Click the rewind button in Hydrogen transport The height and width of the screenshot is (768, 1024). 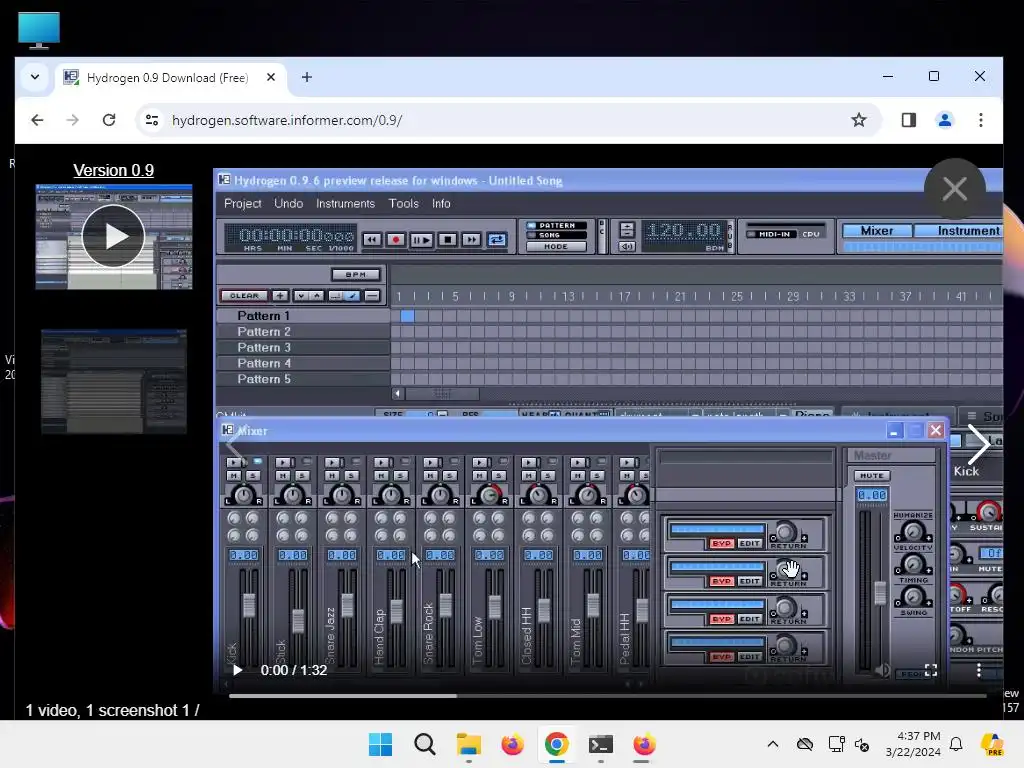(x=372, y=240)
